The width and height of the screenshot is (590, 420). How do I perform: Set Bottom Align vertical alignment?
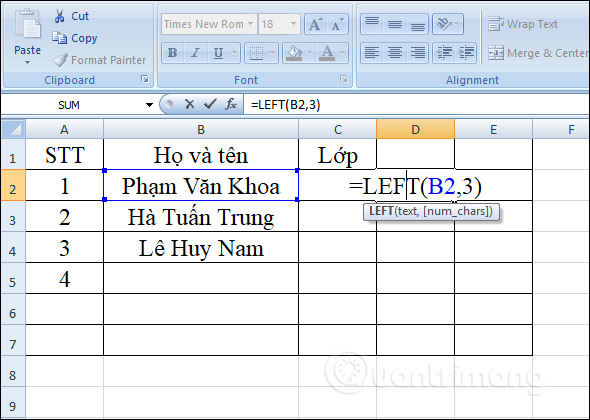pos(417,24)
